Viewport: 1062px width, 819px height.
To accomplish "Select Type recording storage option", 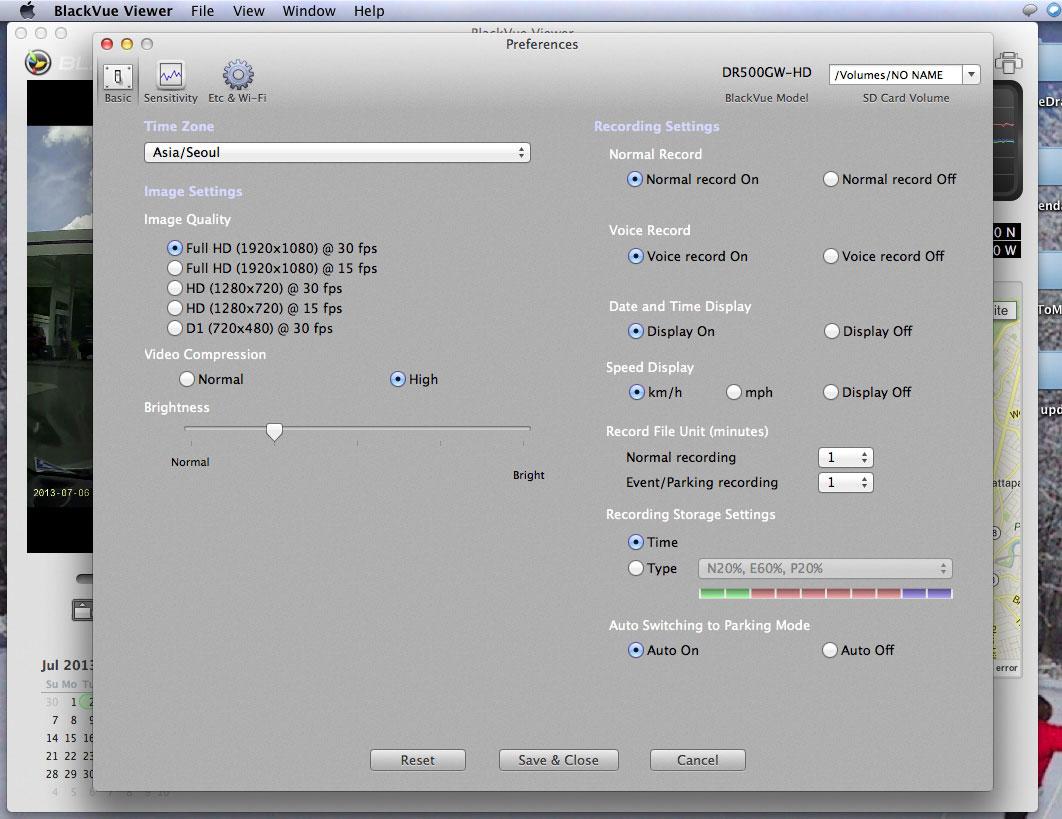I will pyautogui.click(x=635, y=568).
